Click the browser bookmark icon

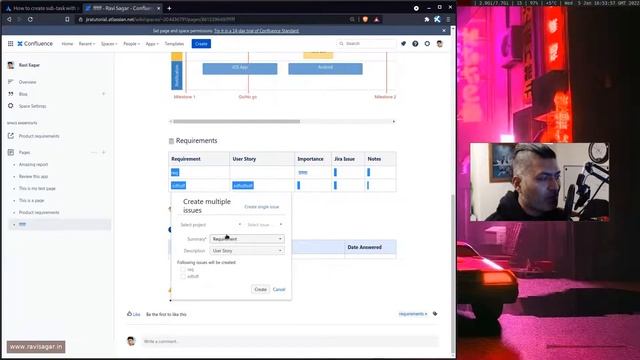(x=67, y=19)
